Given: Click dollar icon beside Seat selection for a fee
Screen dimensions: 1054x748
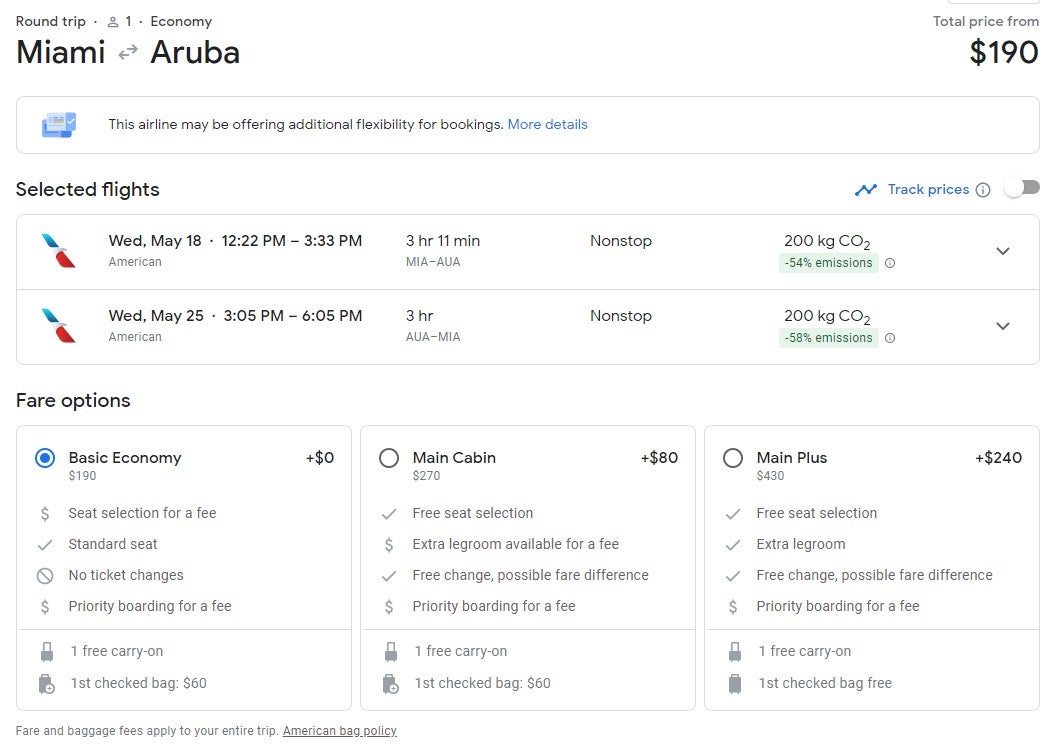Looking at the screenshot, I should click(45, 514).
